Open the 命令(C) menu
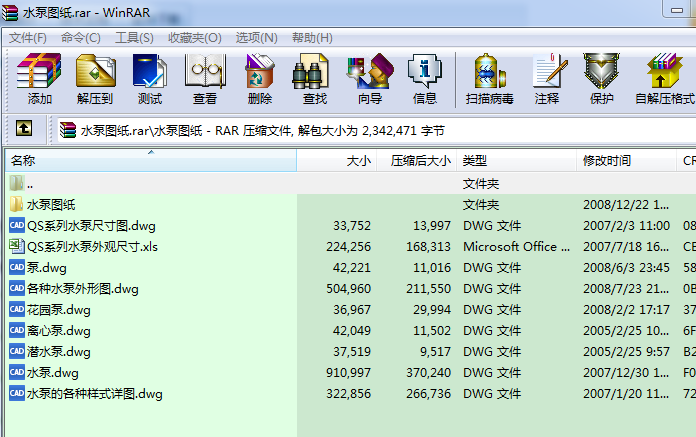This screenshot has width=696, height=437. click(x=80, y=38)
